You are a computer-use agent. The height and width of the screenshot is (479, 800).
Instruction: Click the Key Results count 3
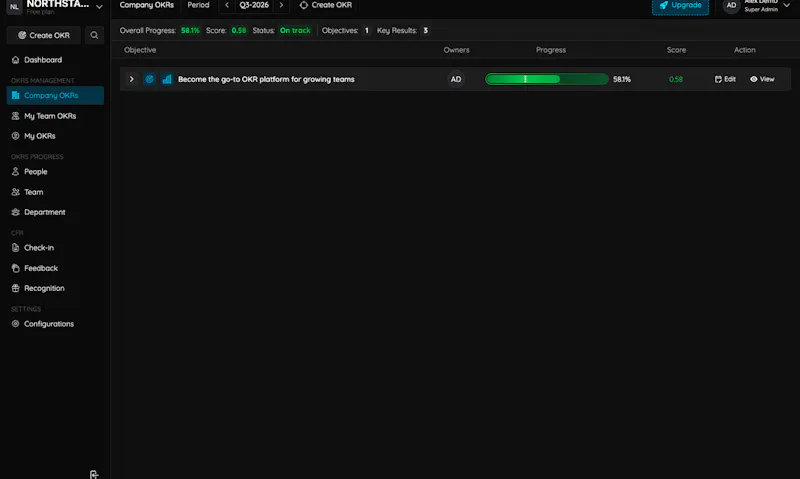[425, 31]
